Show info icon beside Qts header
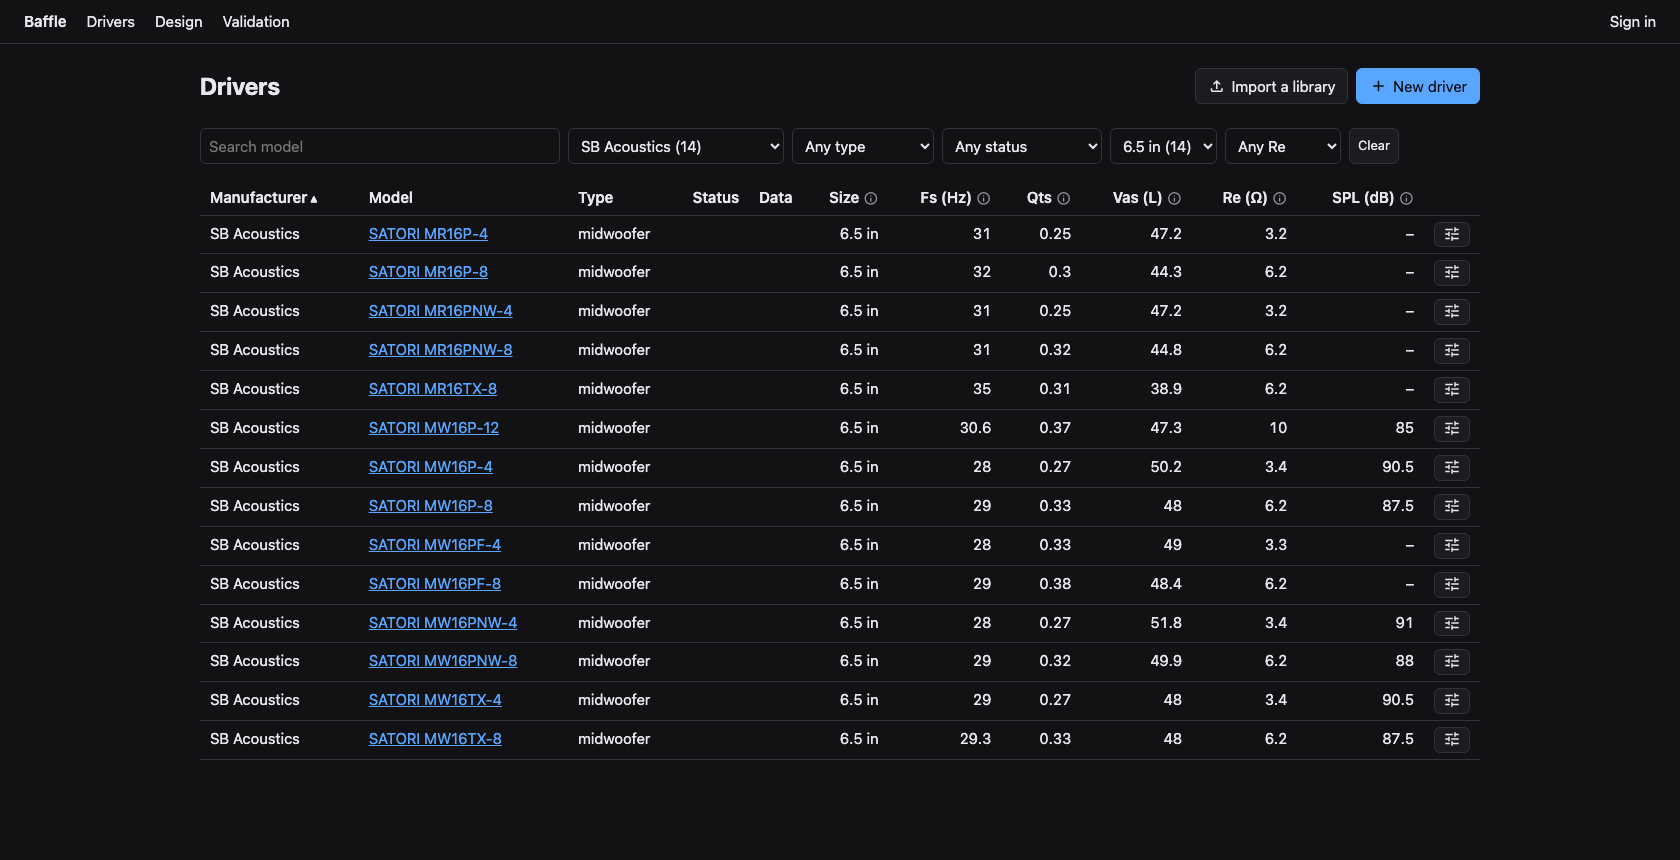 [x=1063, y=198]
